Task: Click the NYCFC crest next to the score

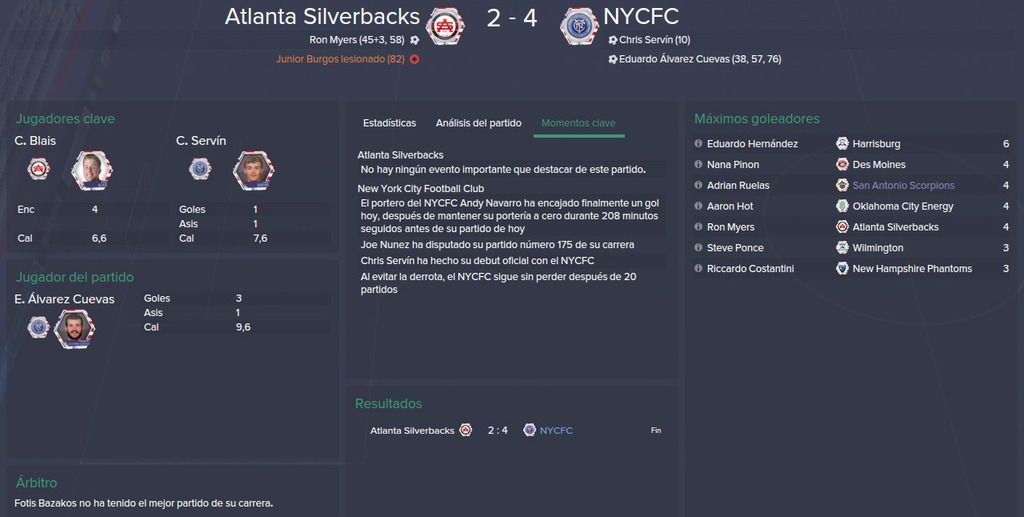Action: (x=579, y=26)
